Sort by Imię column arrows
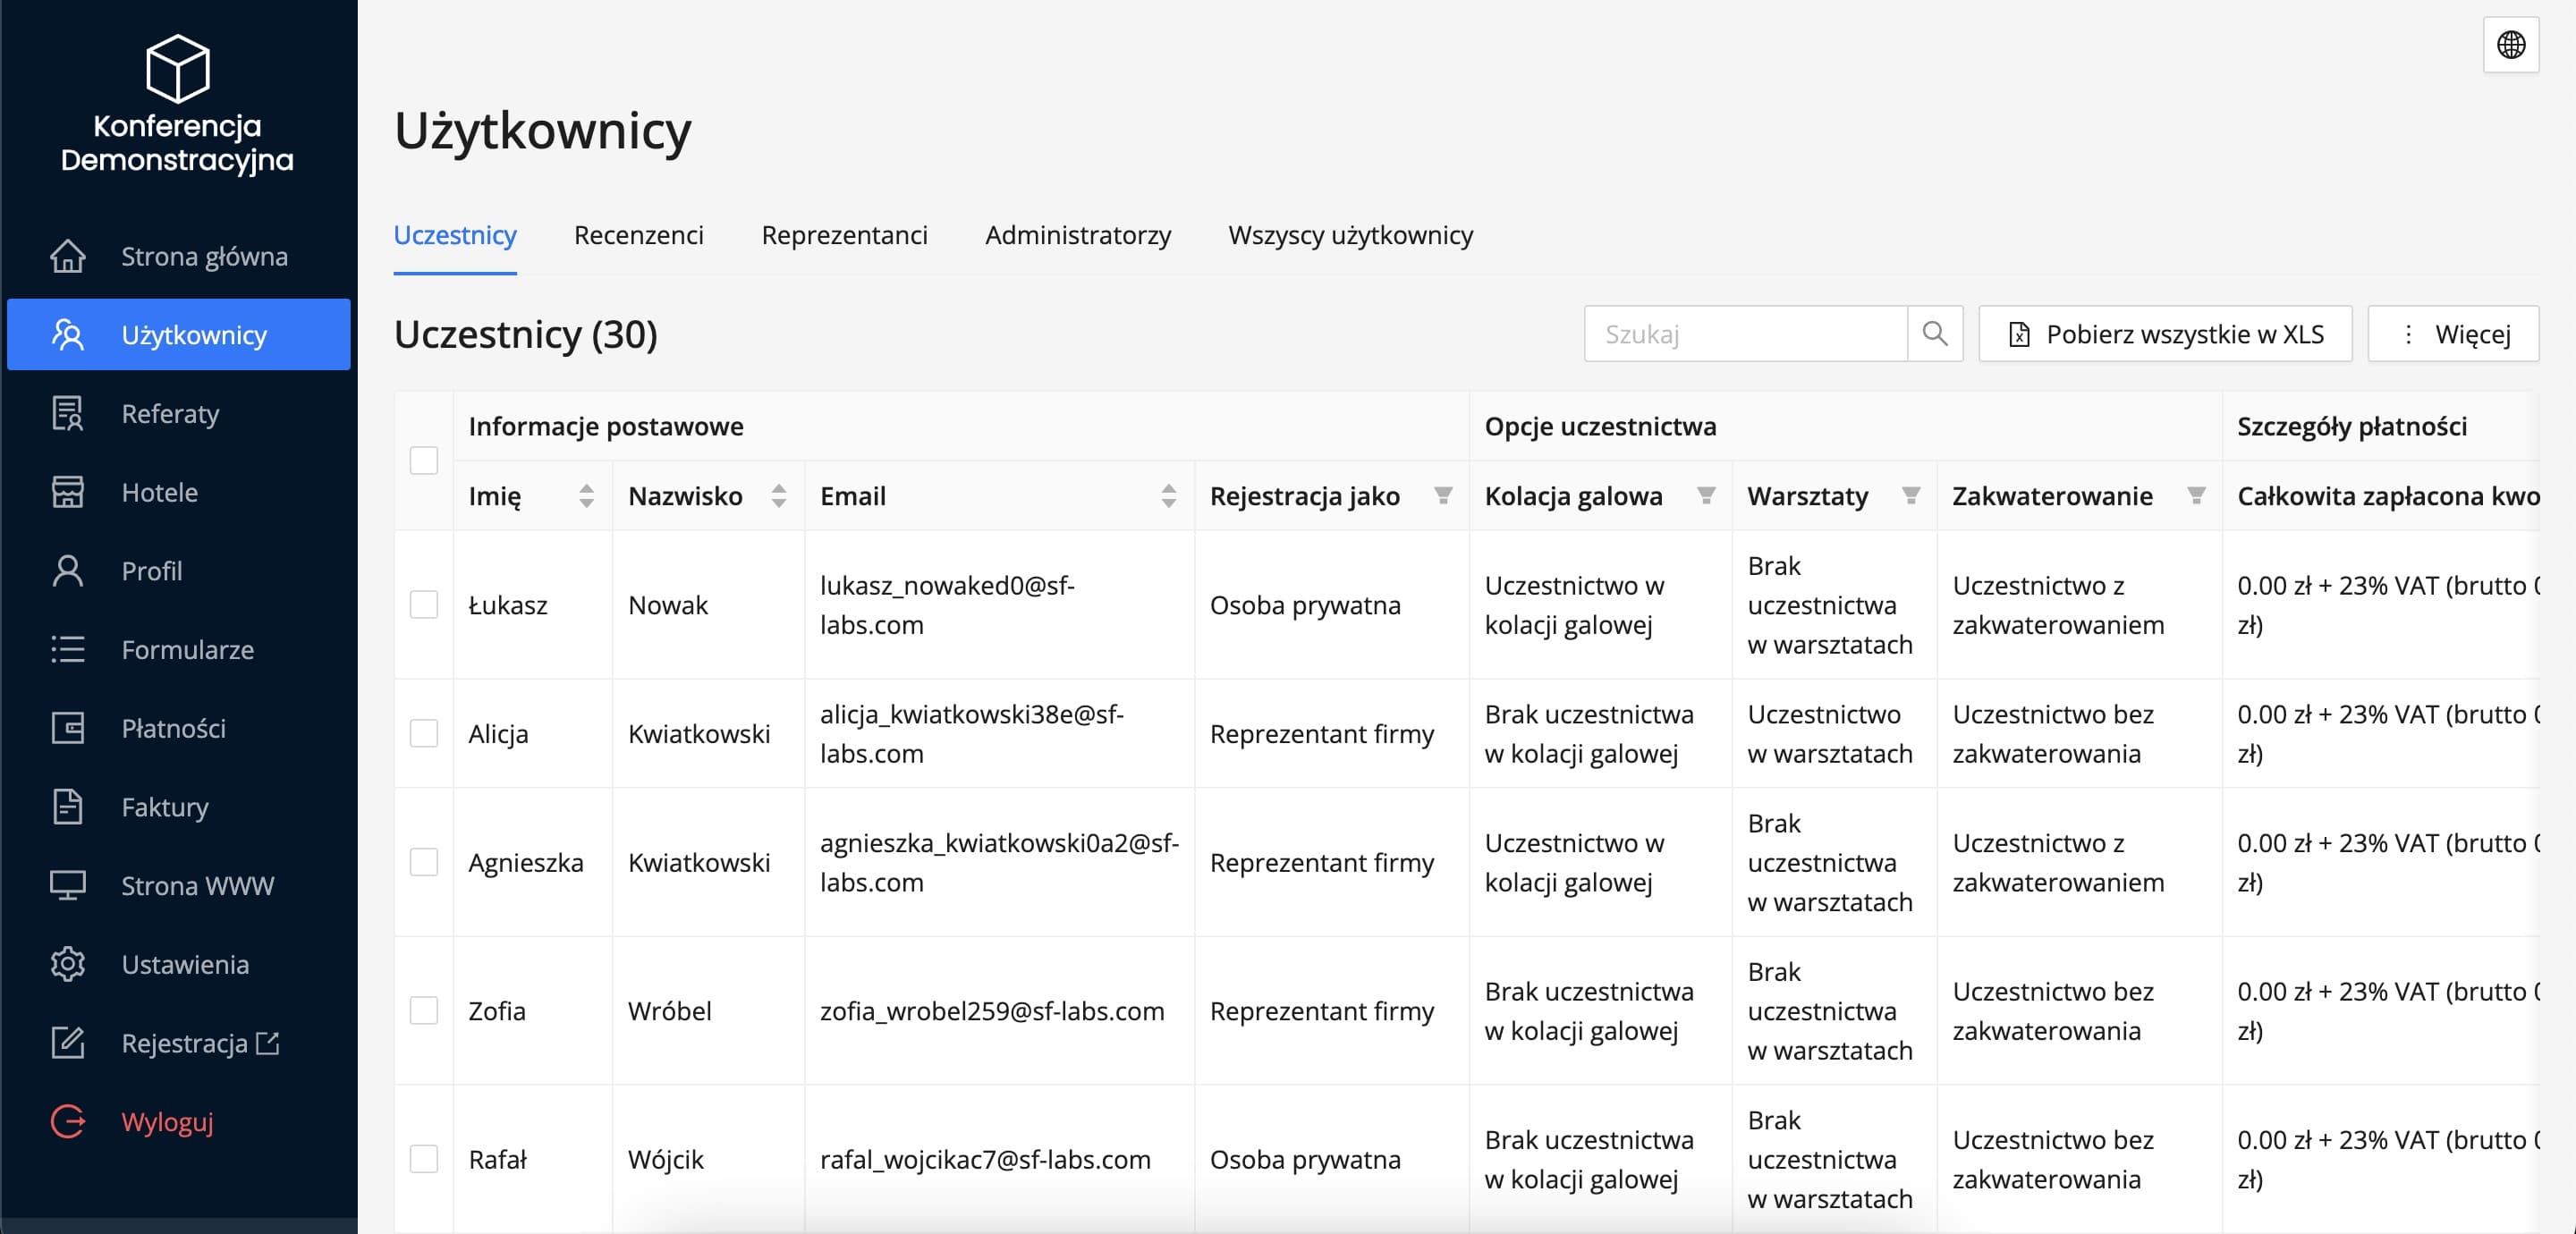 [x=586, y=496]
